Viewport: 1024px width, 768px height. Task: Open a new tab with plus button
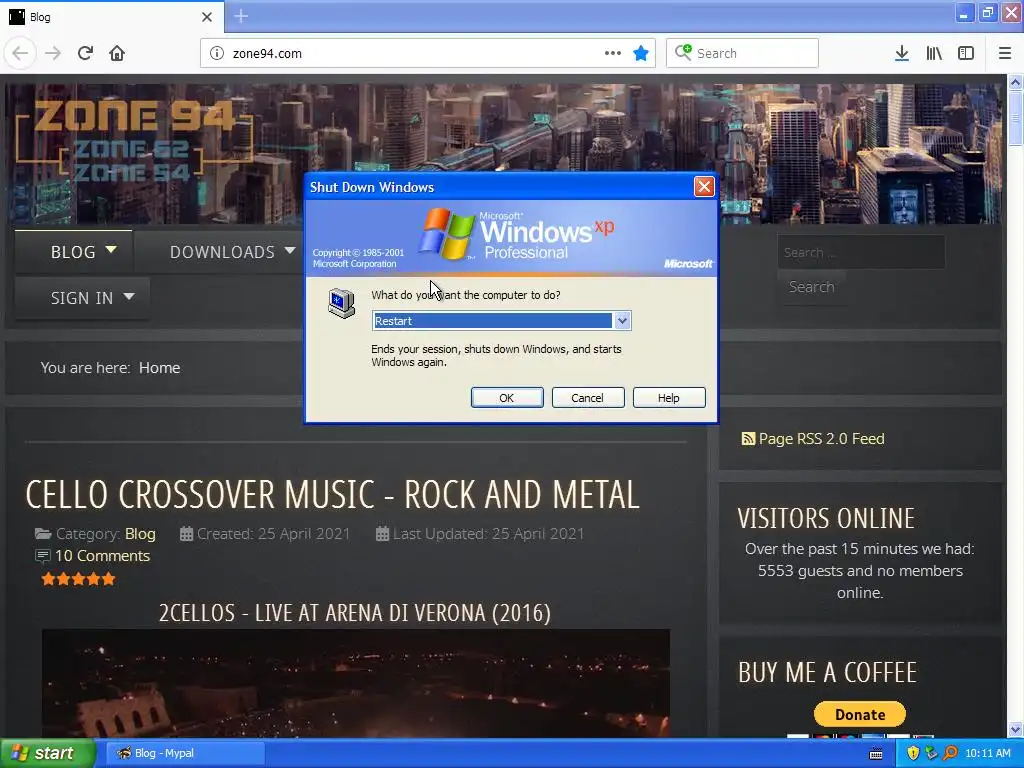pyautogui.click(x=241, y=16)
